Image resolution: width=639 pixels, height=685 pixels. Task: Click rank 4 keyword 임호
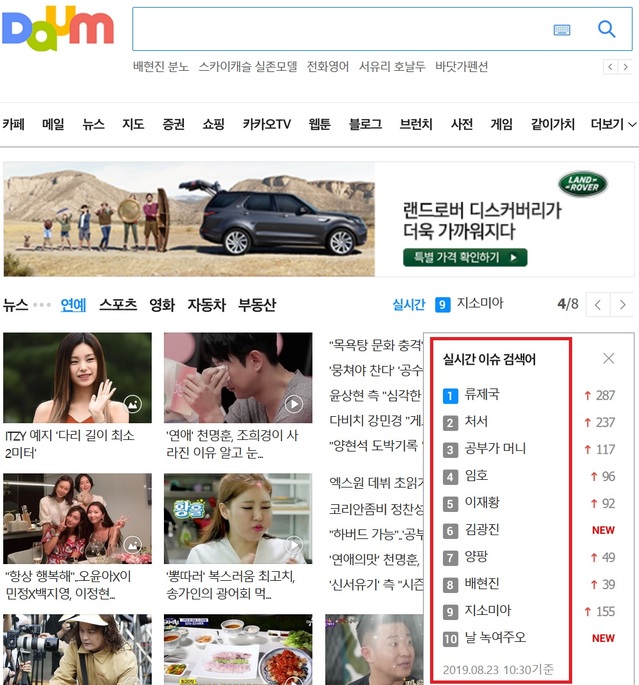click(476, 475)
